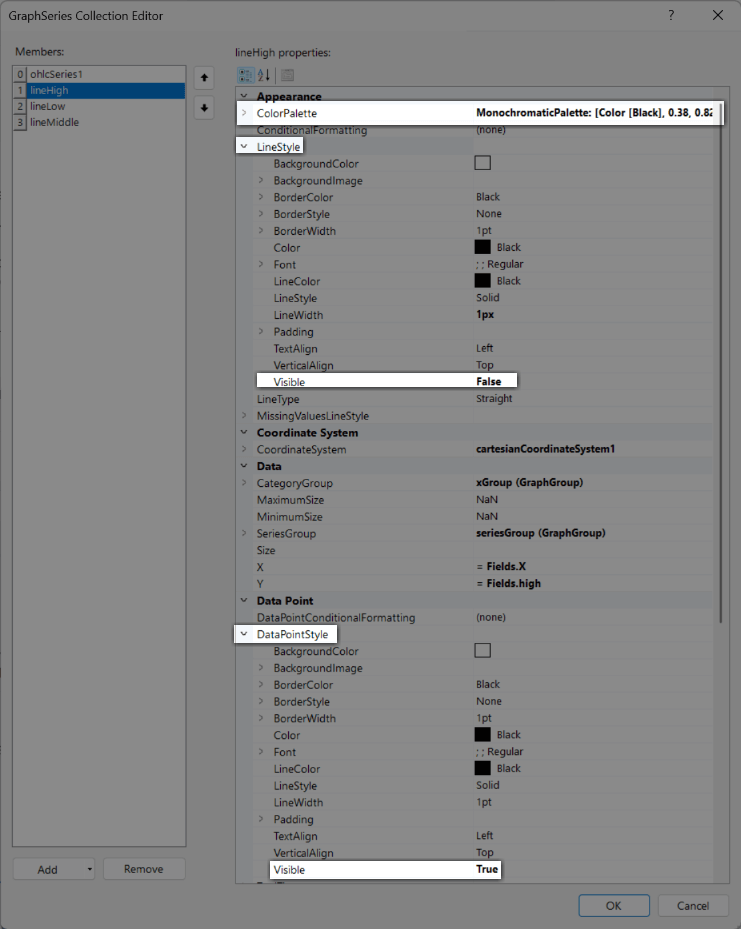Expand MissingValuesLineStyle property
This screenshot has width=741, height=929.
point(244,415)
